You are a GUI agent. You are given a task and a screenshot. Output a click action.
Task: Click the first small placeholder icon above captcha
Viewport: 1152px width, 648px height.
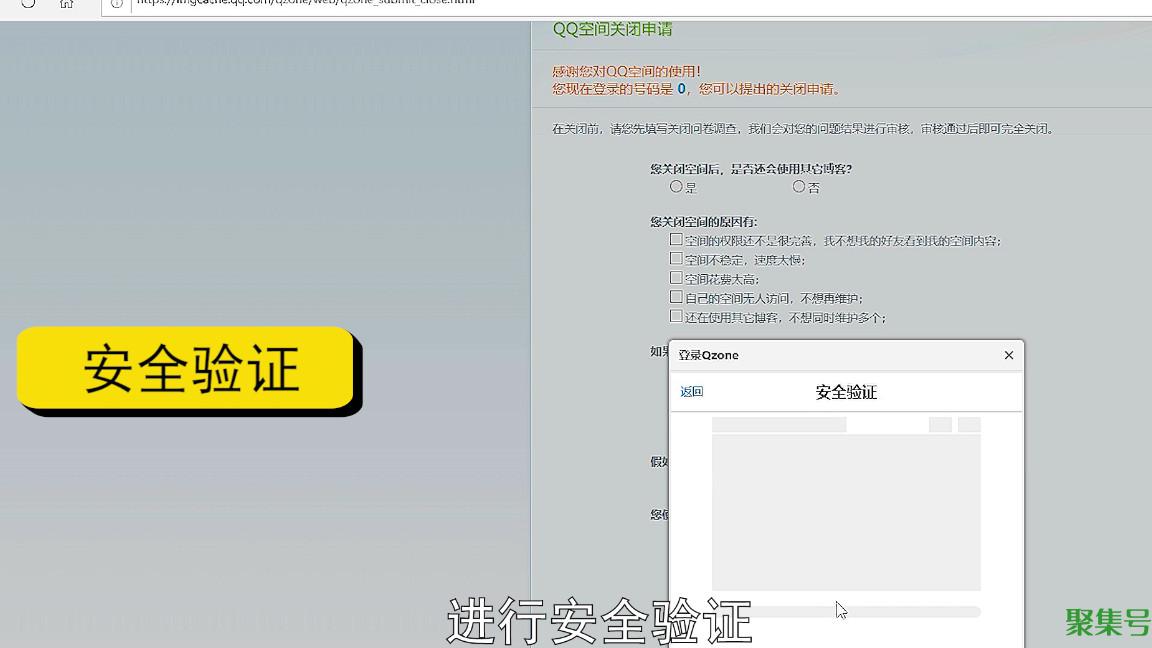pyautogui.click(x=939, y=425)
